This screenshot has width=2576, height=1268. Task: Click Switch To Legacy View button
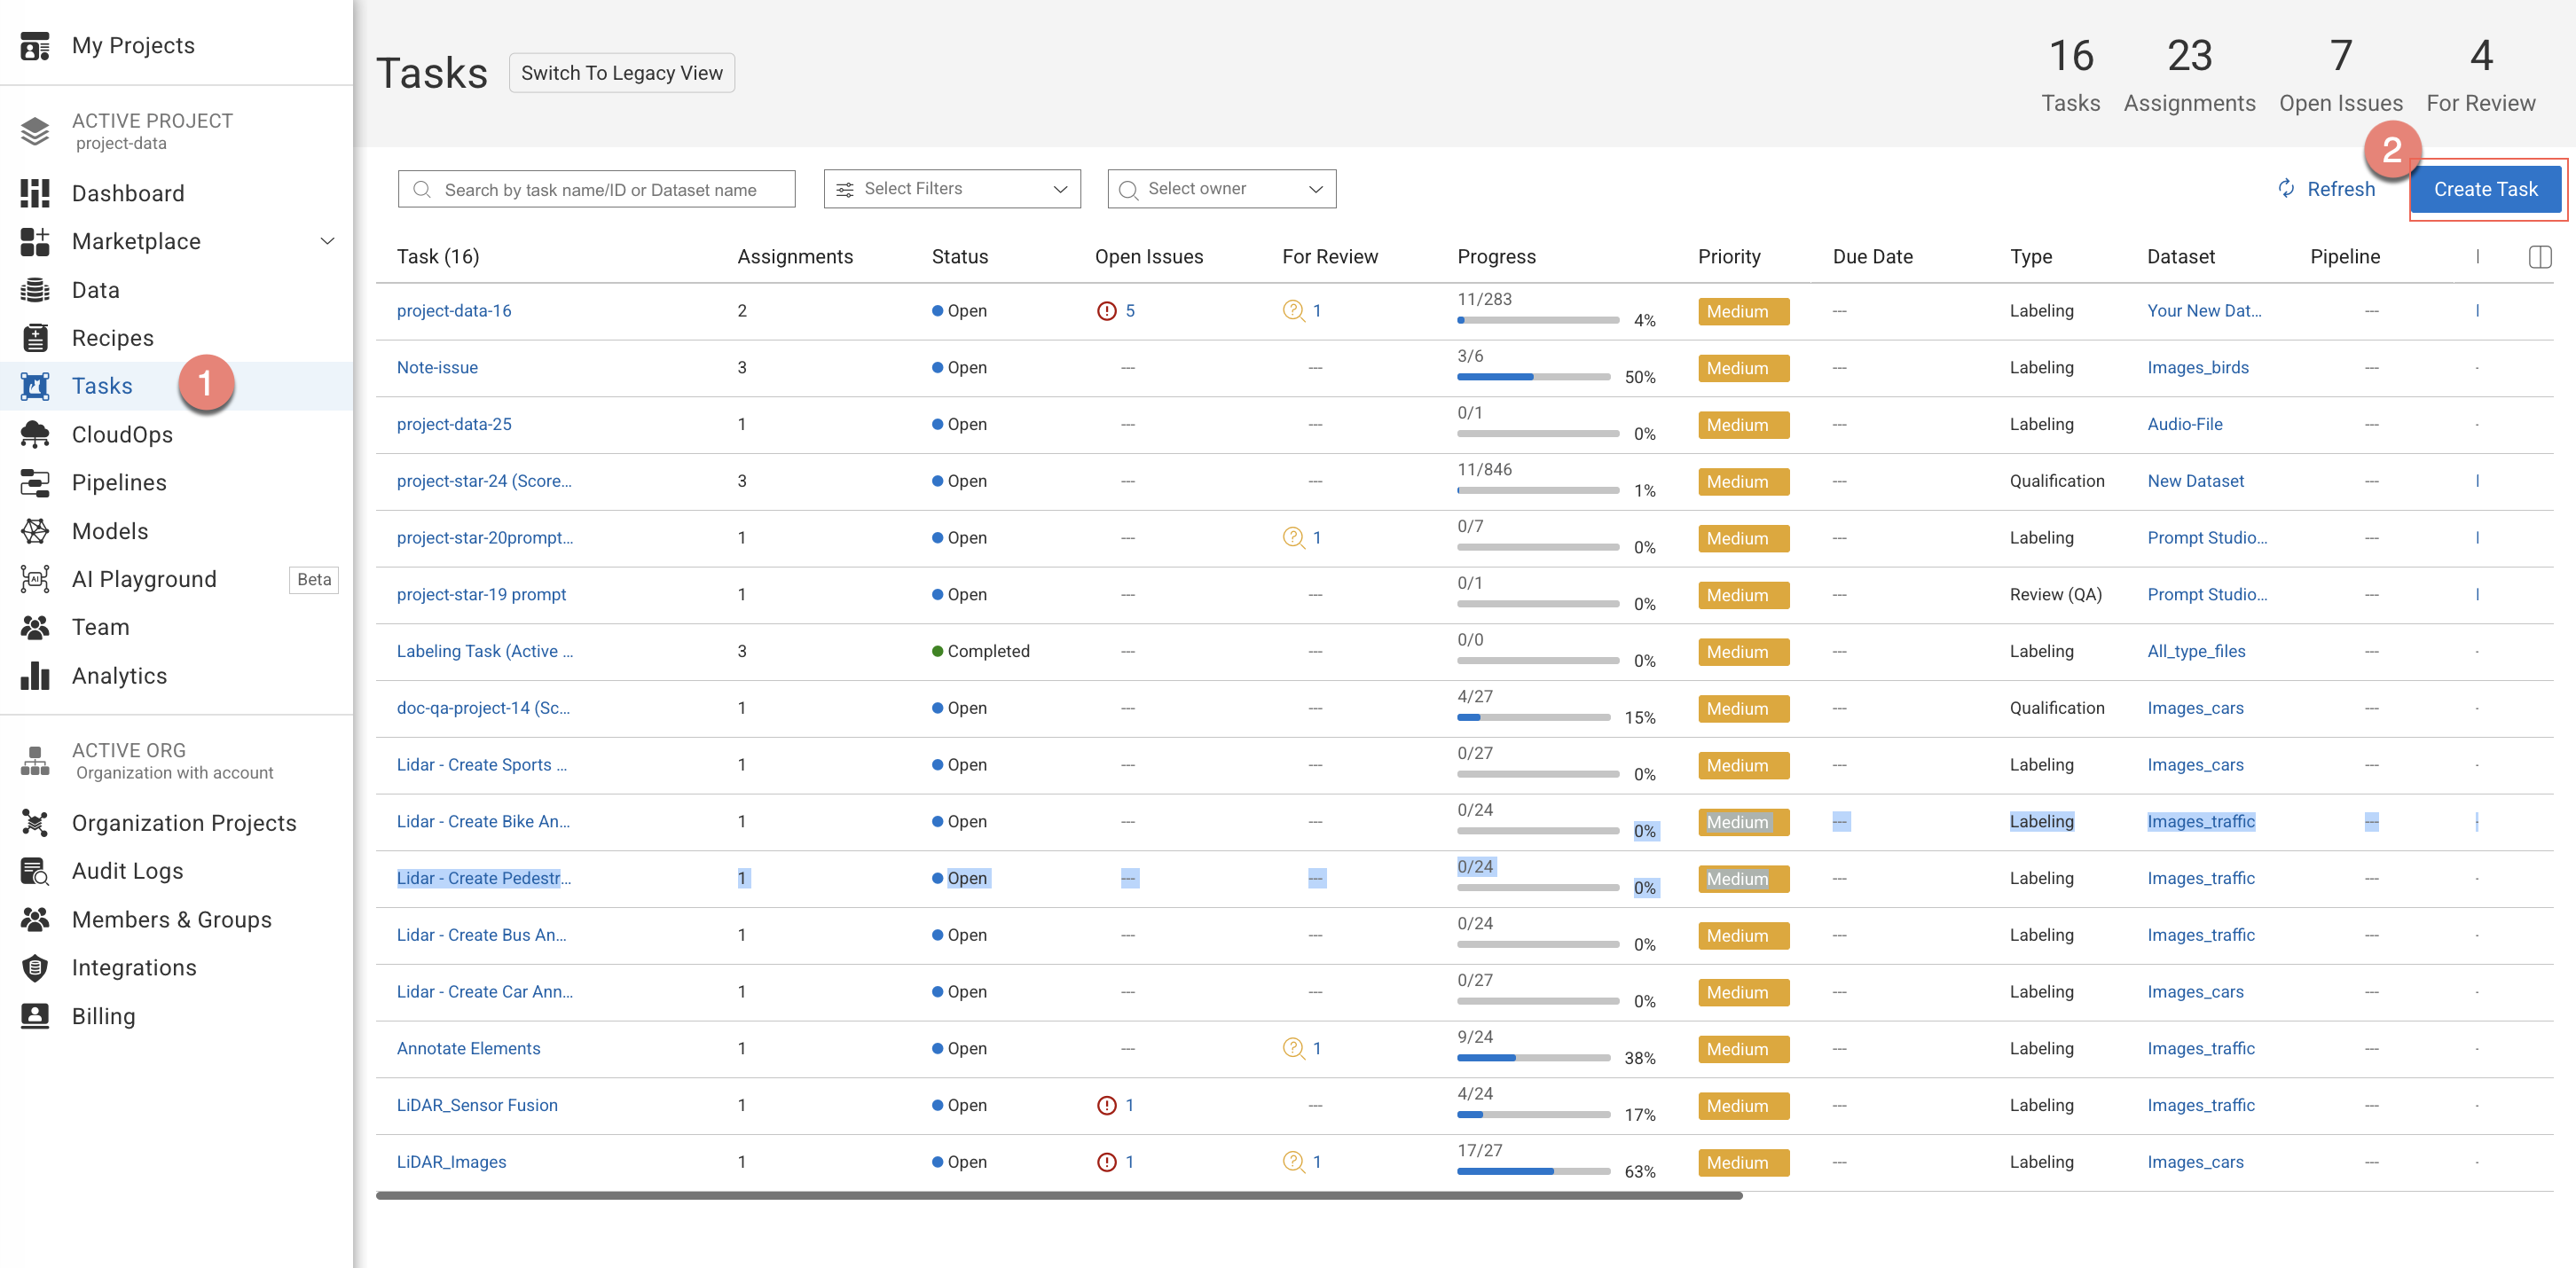pos(621,73)
